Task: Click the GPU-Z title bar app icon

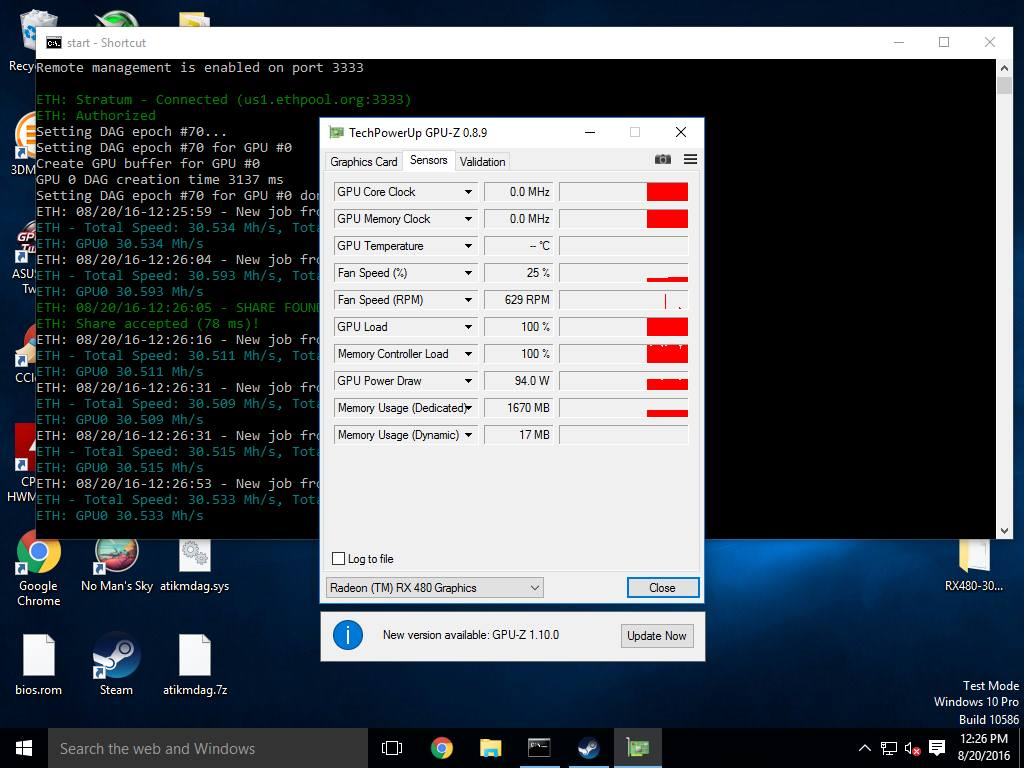Action: tap(336, 133)
